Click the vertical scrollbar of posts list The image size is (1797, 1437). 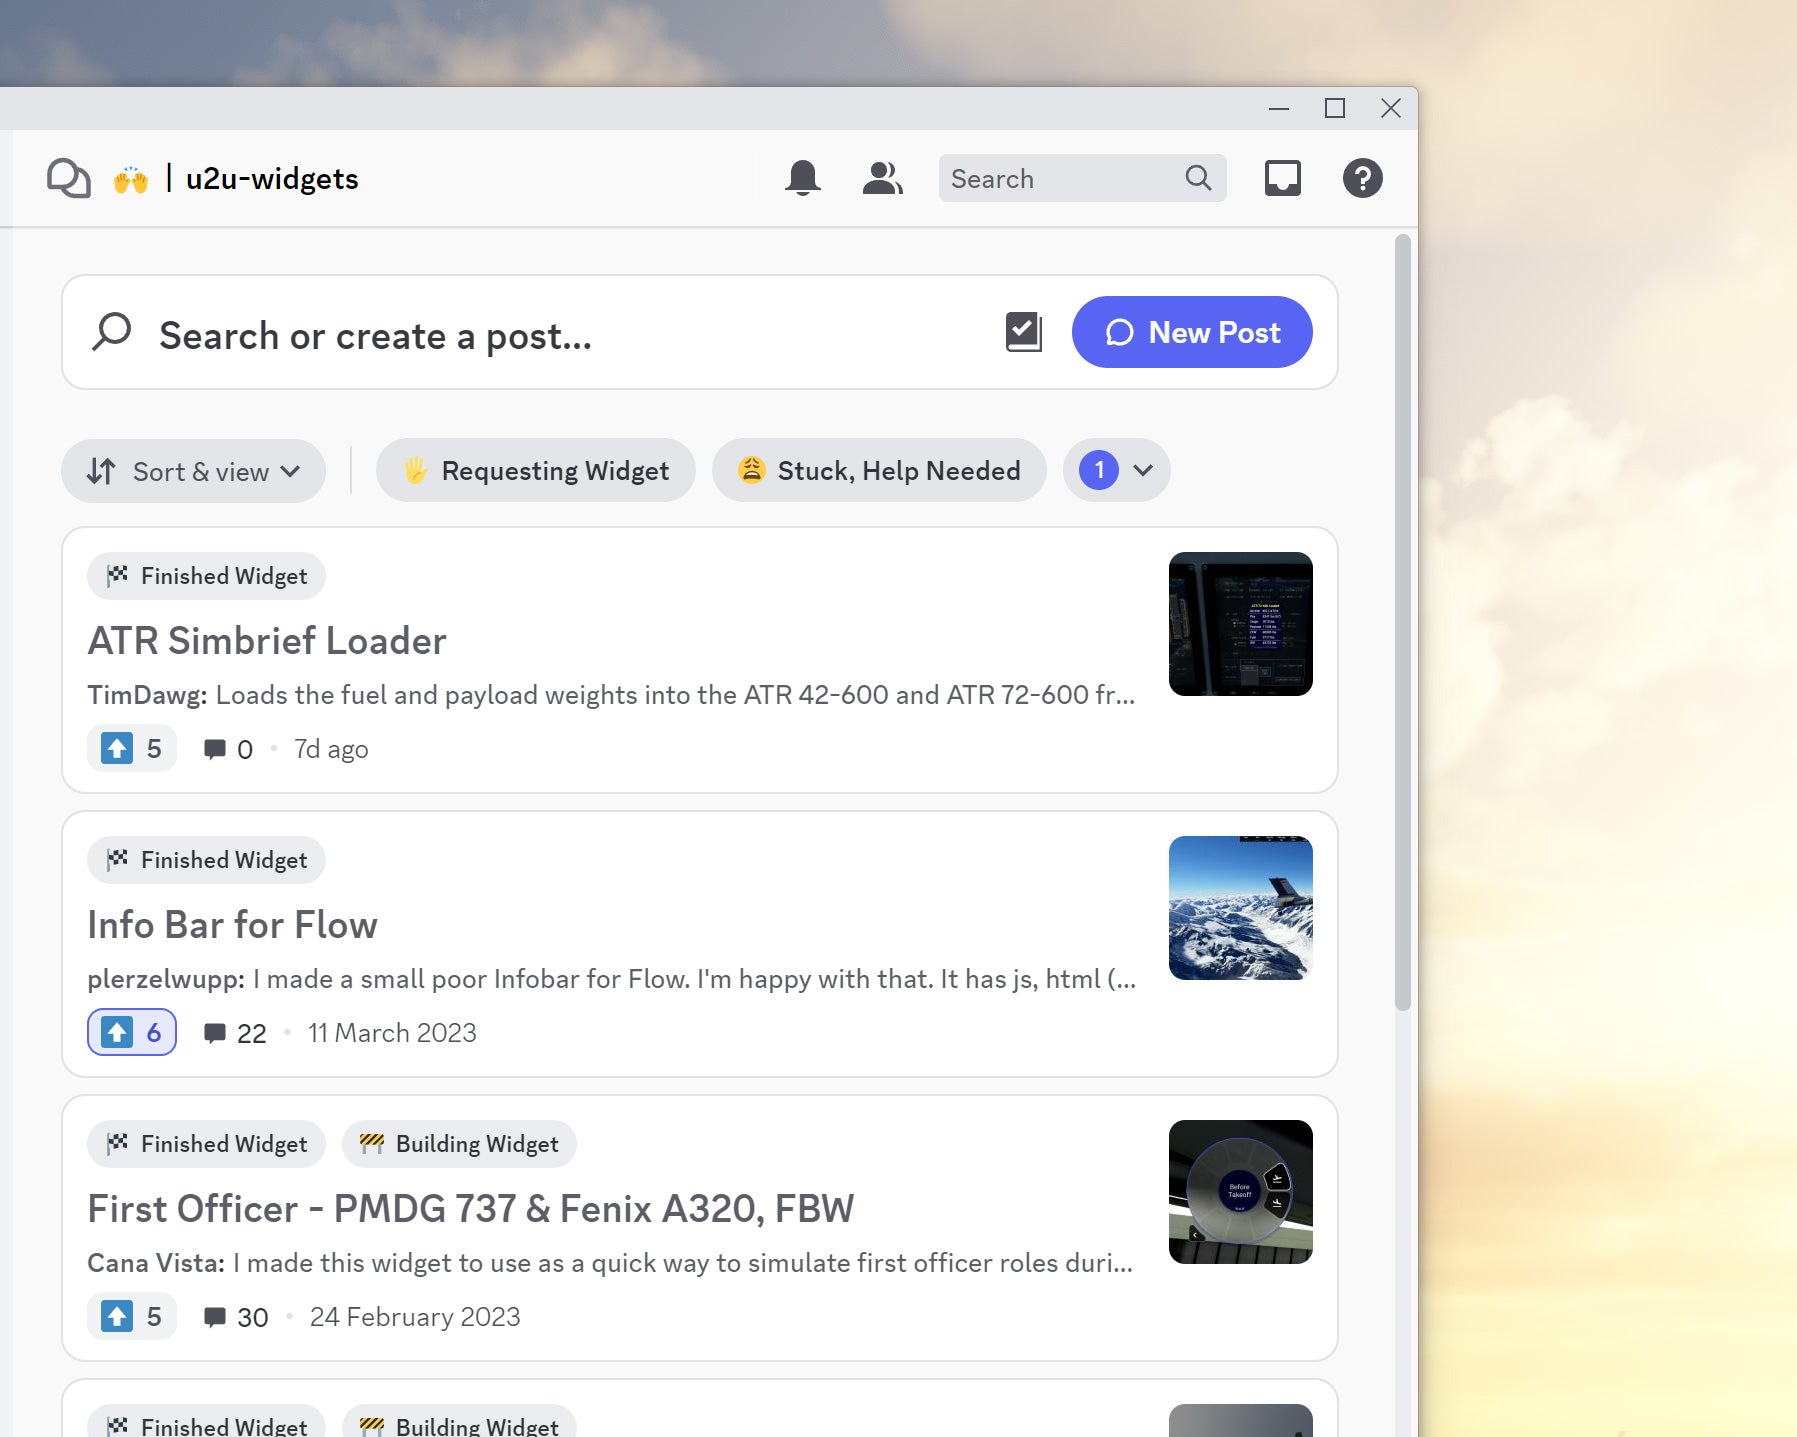(1403, 620)
